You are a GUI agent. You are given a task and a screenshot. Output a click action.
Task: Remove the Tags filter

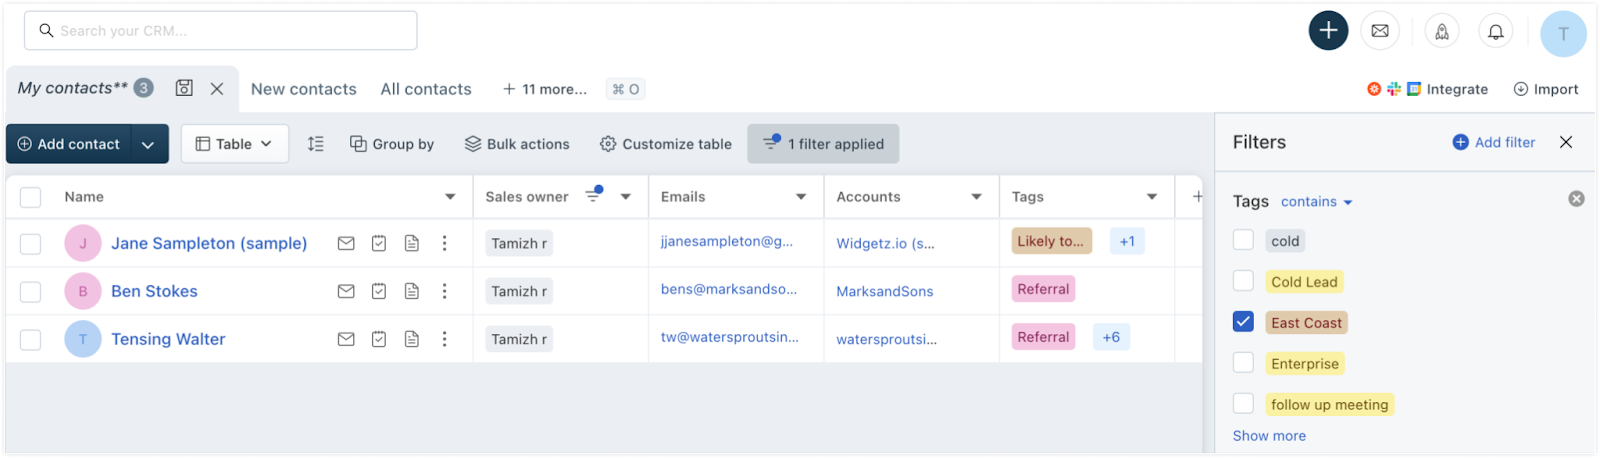(1576, 199)
